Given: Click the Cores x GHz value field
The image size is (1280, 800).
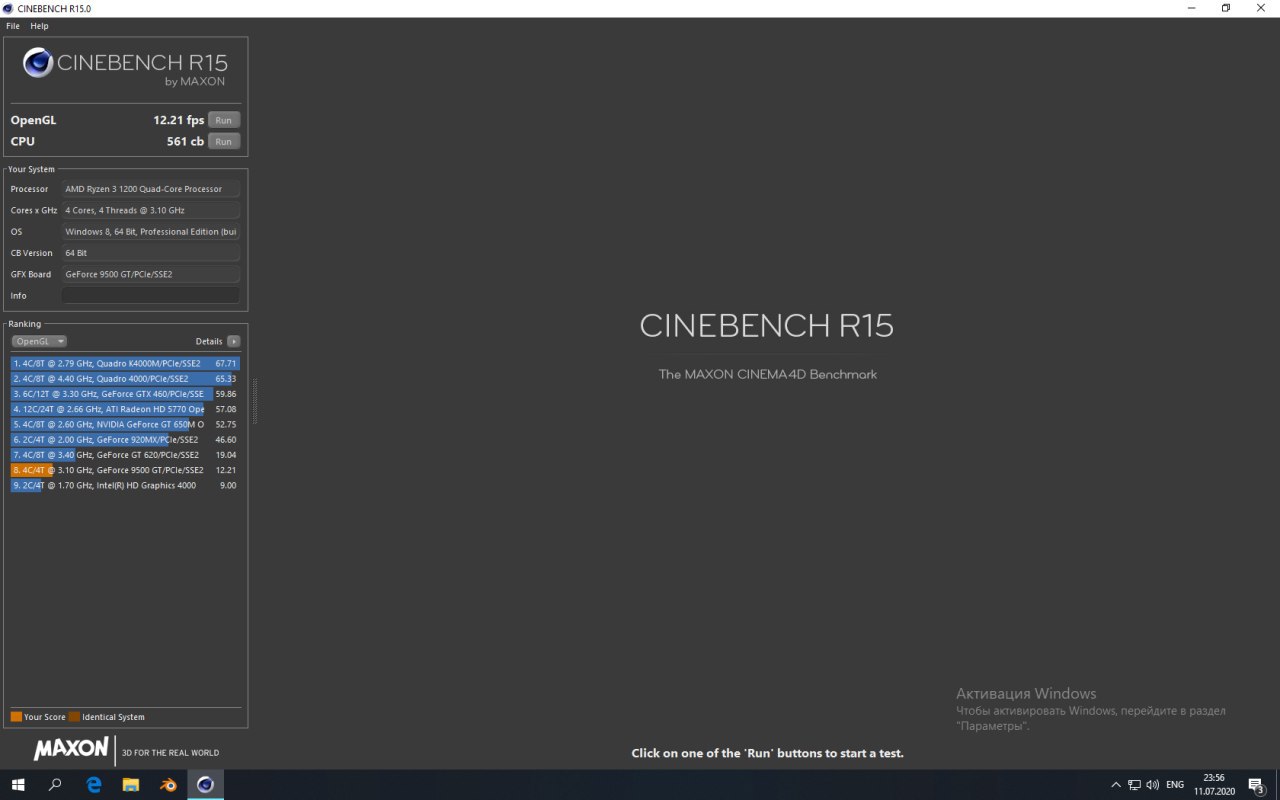Looking at the screenshot, I should pyautogui.click(x=150, y=210).
